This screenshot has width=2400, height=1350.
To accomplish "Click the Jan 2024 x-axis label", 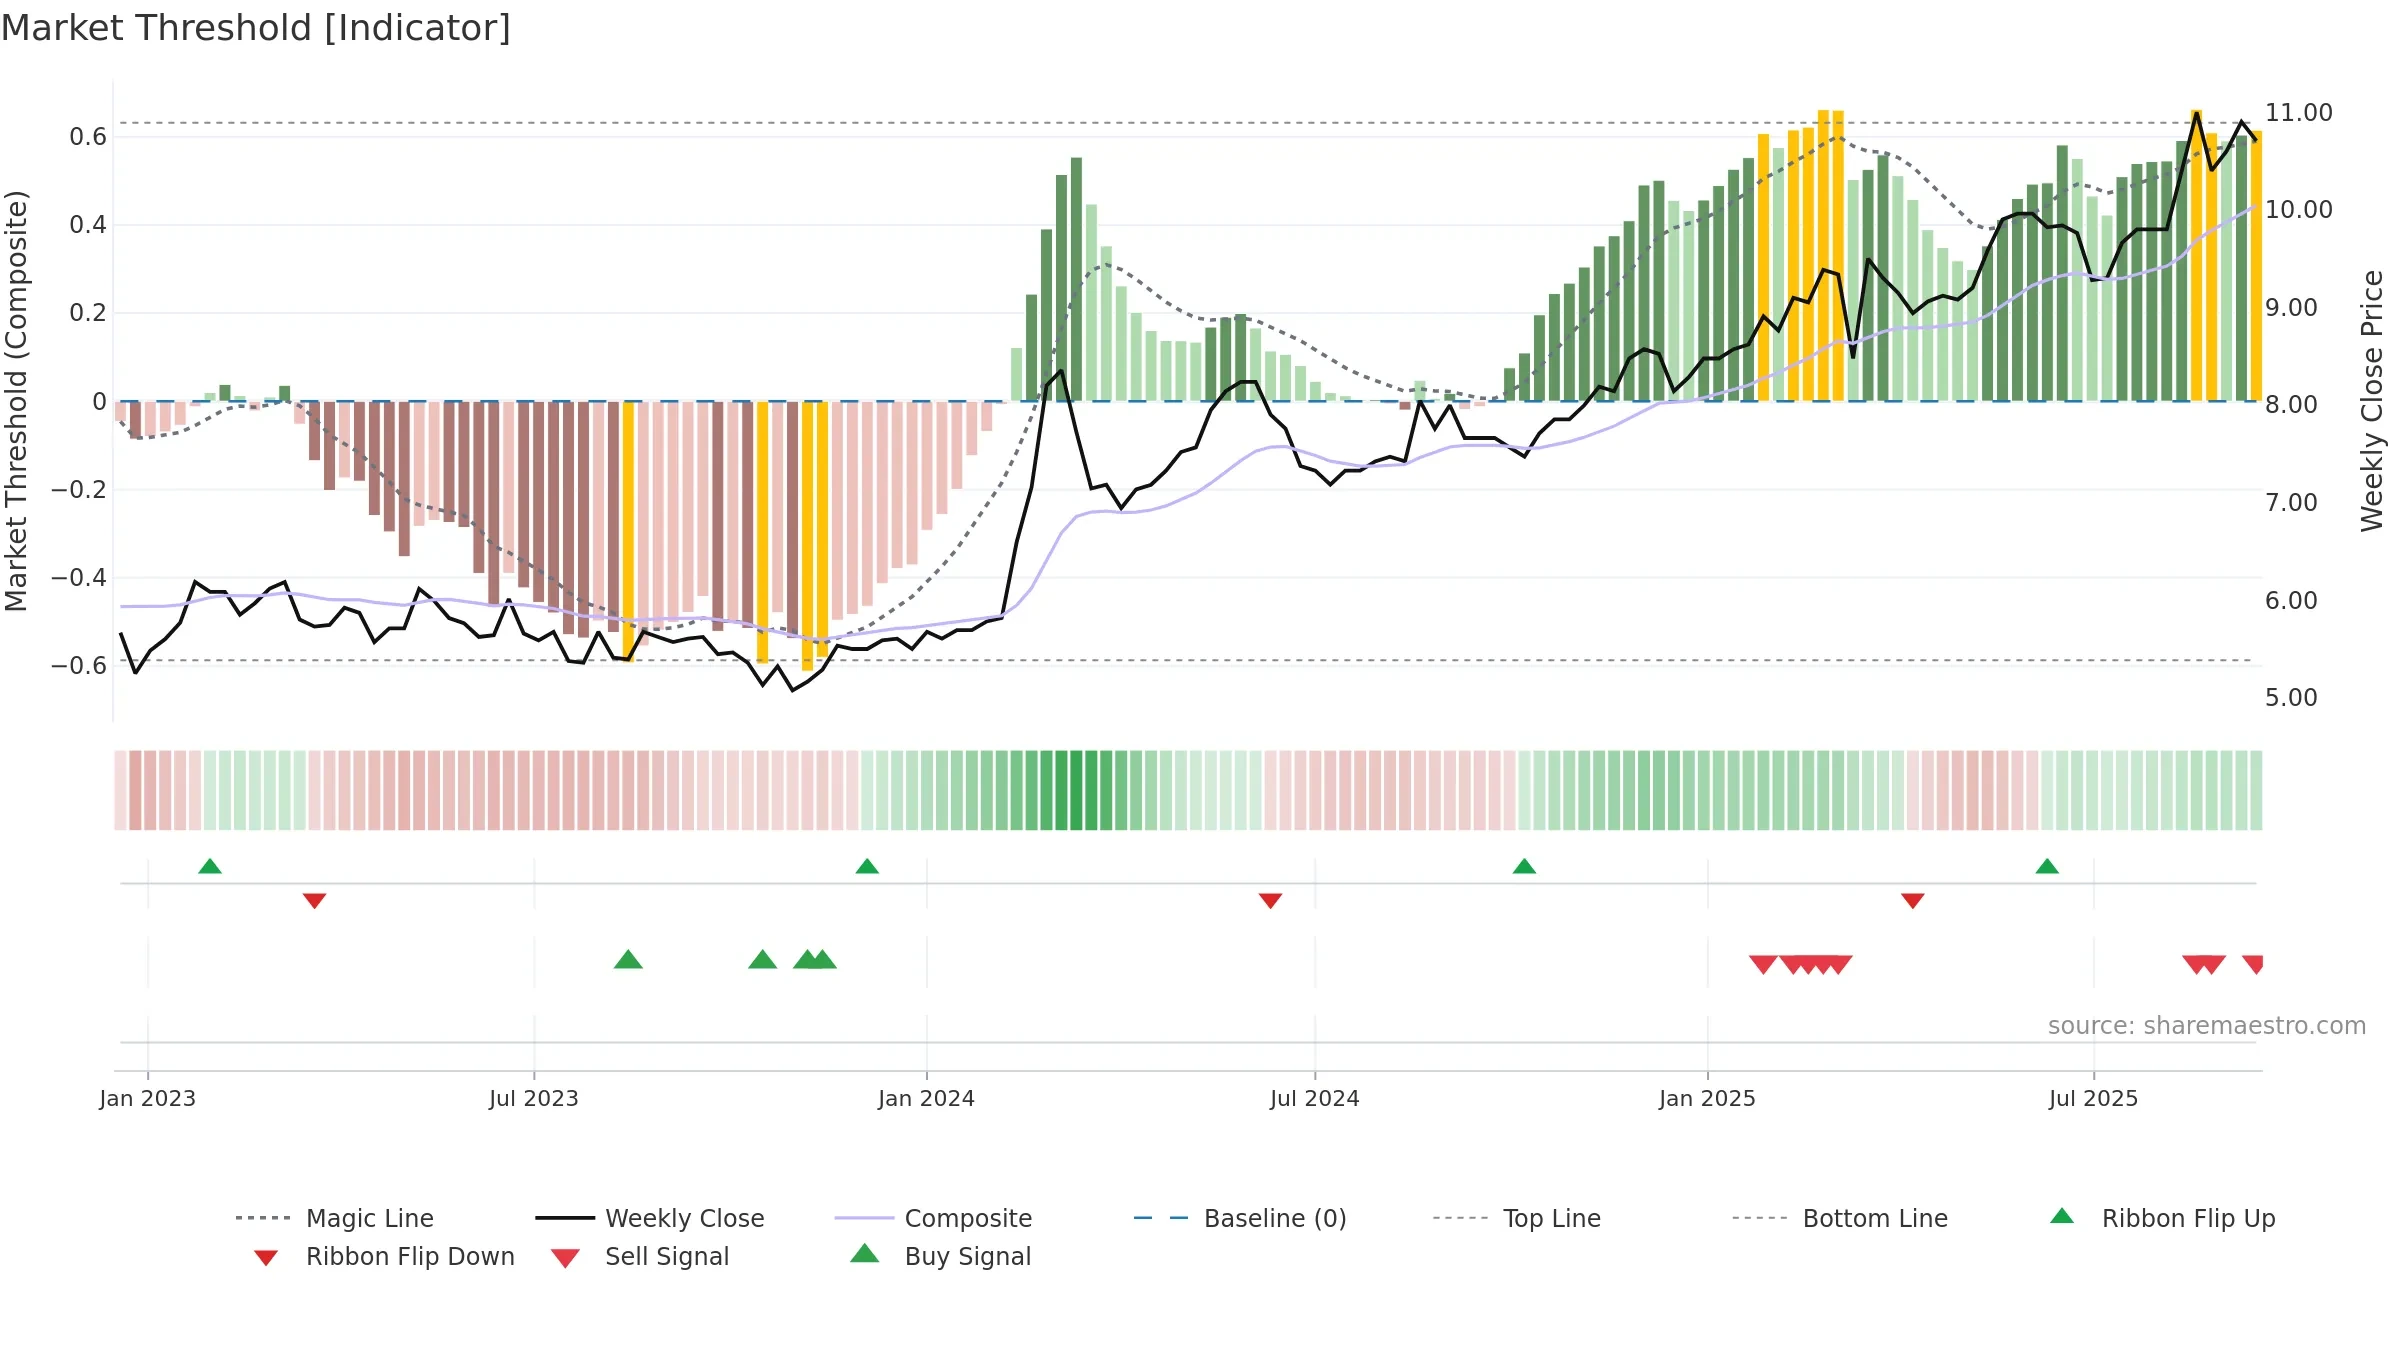I will (927, 1098).
